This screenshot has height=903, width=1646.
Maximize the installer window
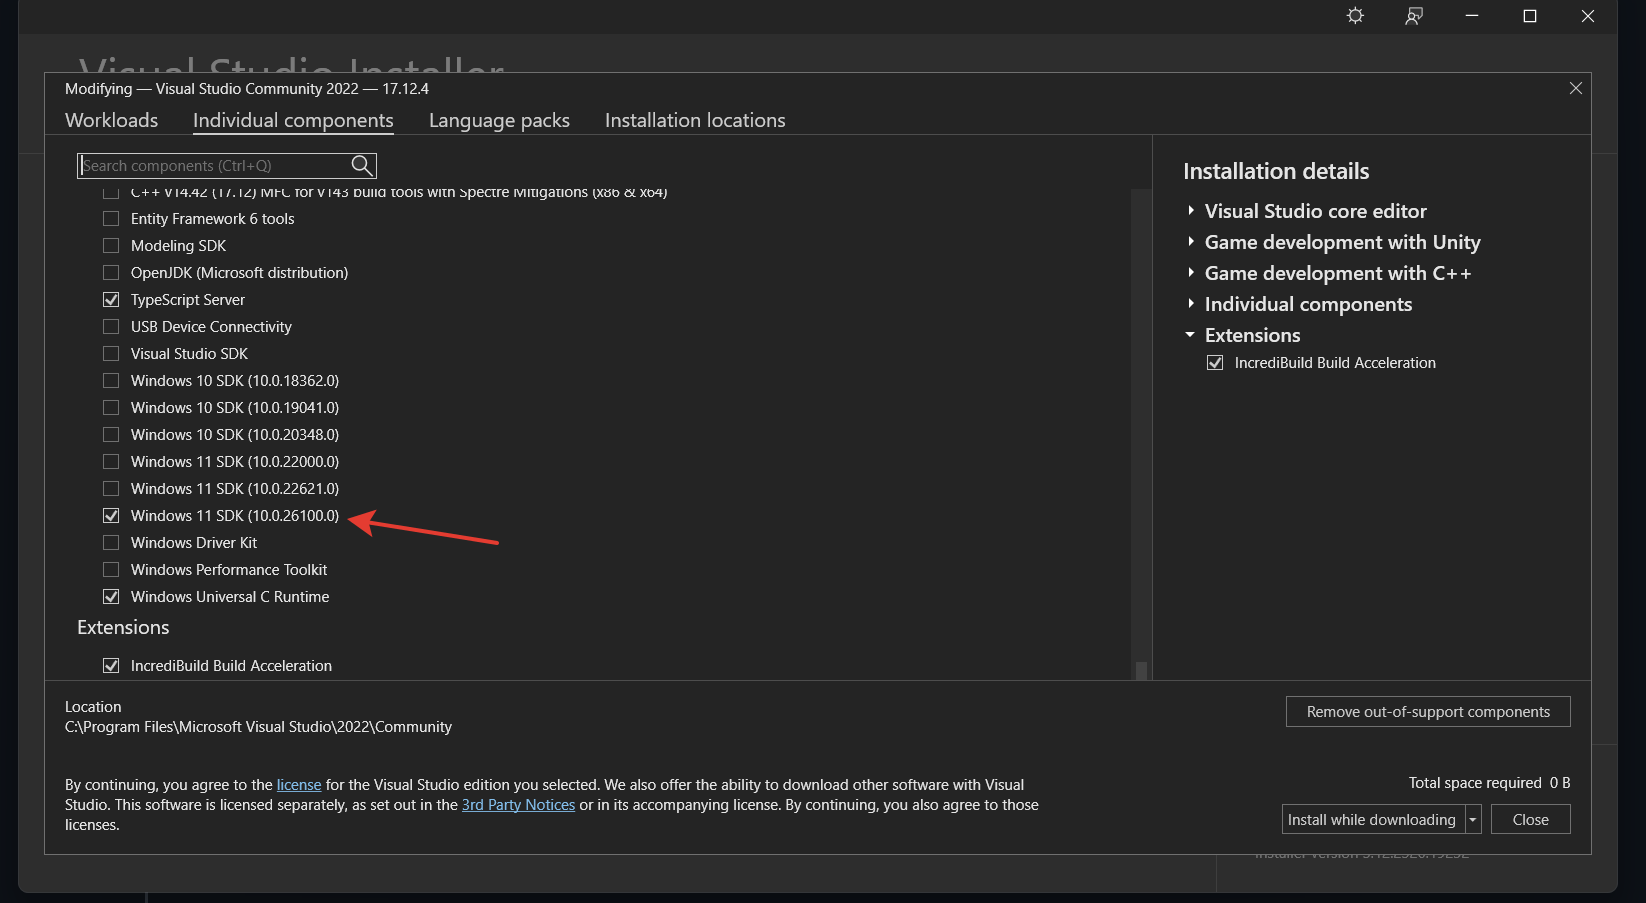1529,16
